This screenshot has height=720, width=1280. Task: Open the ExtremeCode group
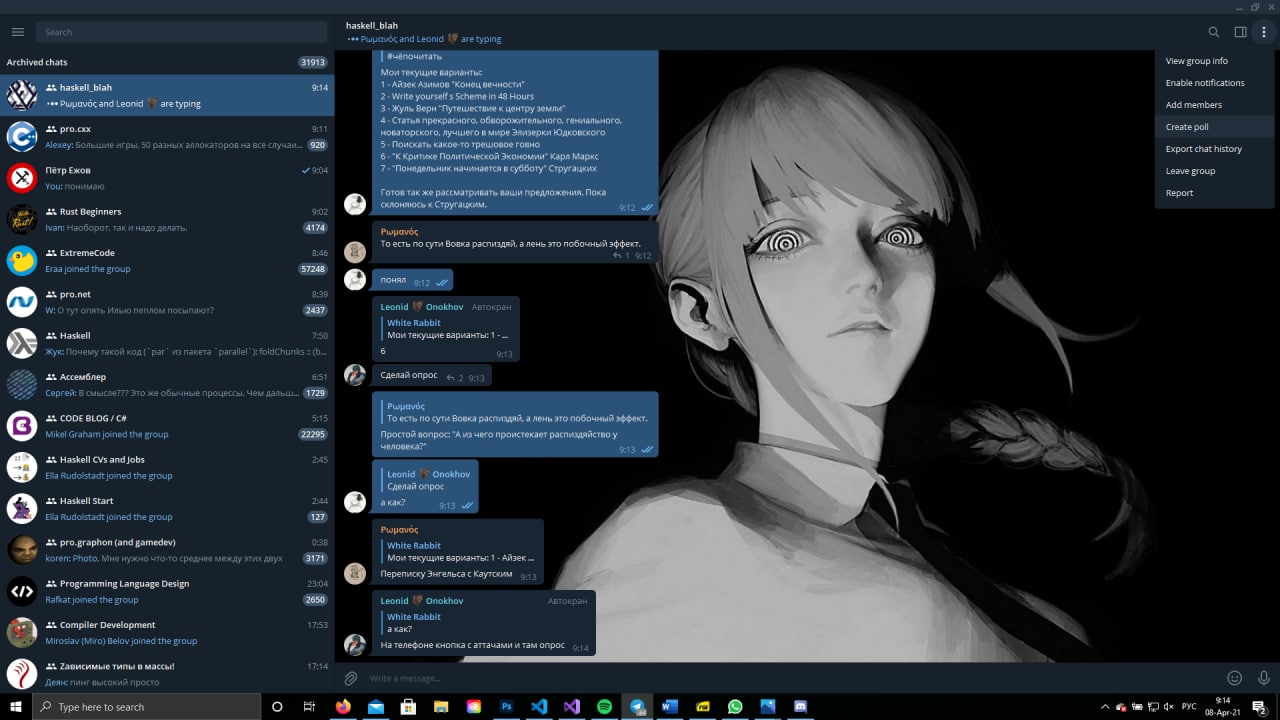(x=167, y=260)
